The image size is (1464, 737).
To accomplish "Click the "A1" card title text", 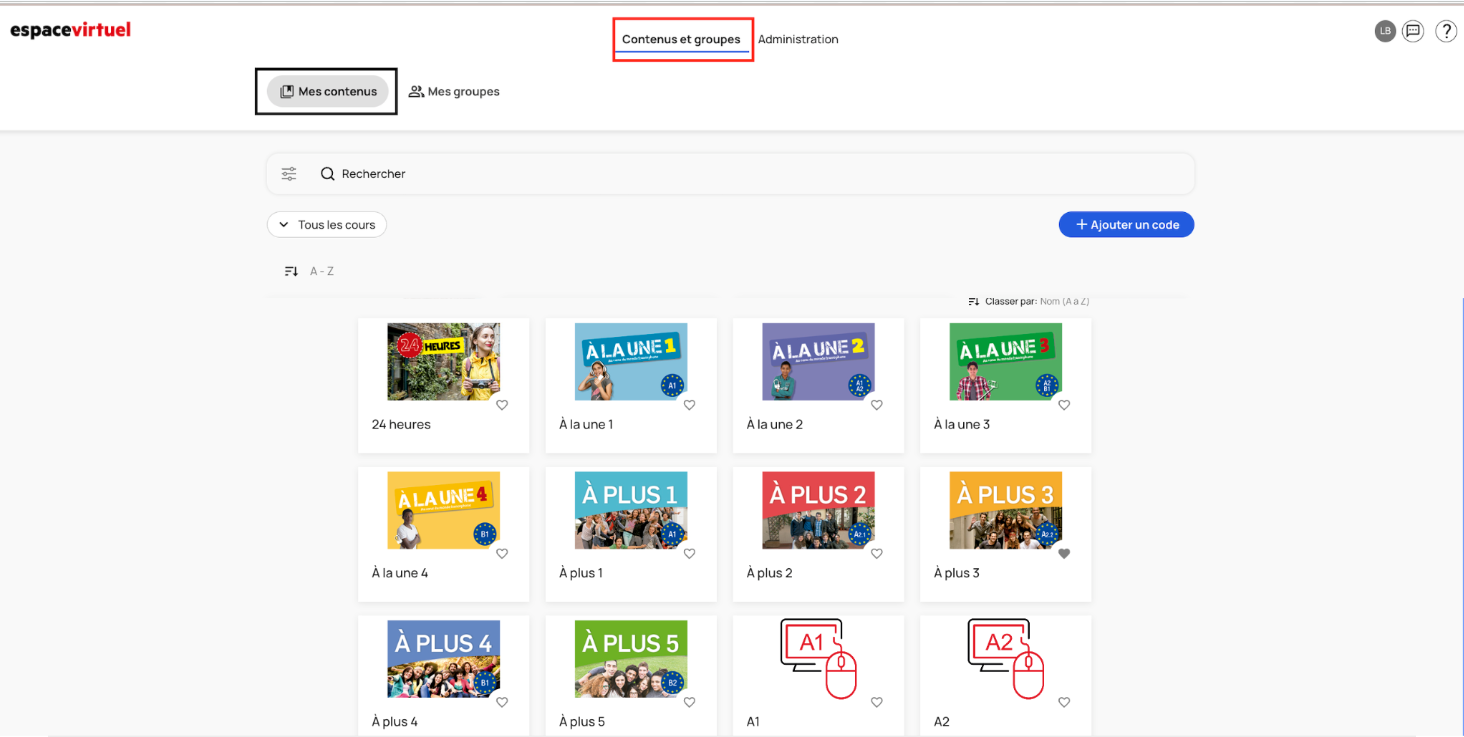I will (753, 722).
